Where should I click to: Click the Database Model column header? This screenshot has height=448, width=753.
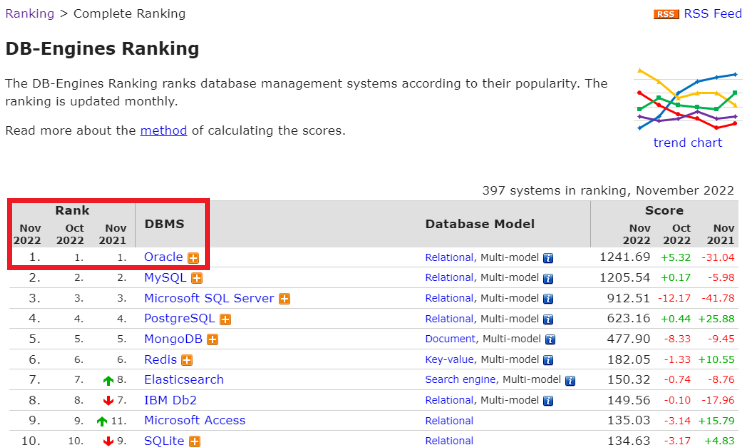pos(480,224)
